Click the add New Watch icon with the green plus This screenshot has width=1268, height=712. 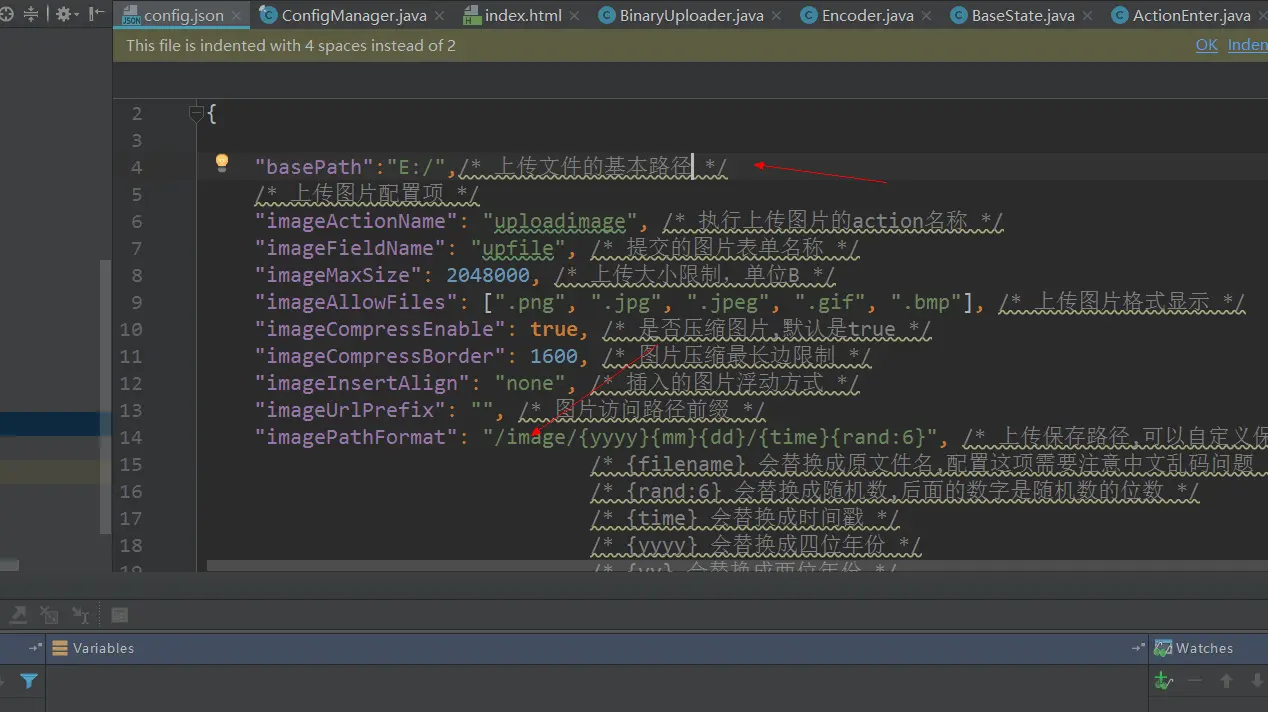1163,681
